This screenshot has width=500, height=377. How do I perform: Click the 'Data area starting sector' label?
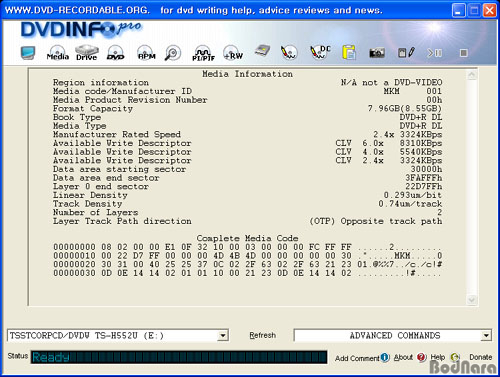[x=119, y=169]
